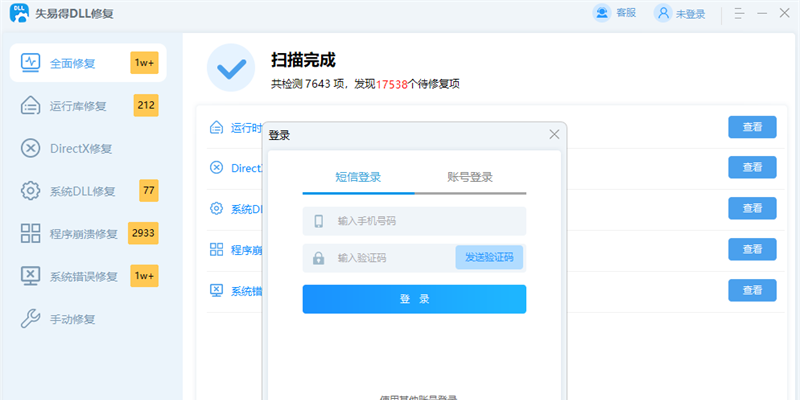The width and height of the screenshot is (800, 400).
Task: Click the blue 登 录 button
Action: click(414, 299)
